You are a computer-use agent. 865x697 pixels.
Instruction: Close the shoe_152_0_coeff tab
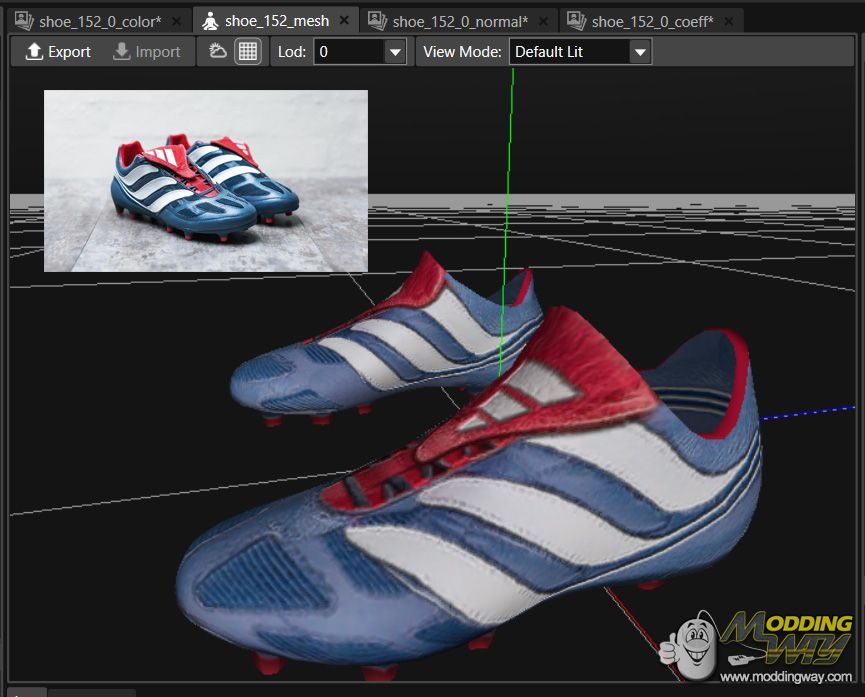pos(729,21)
